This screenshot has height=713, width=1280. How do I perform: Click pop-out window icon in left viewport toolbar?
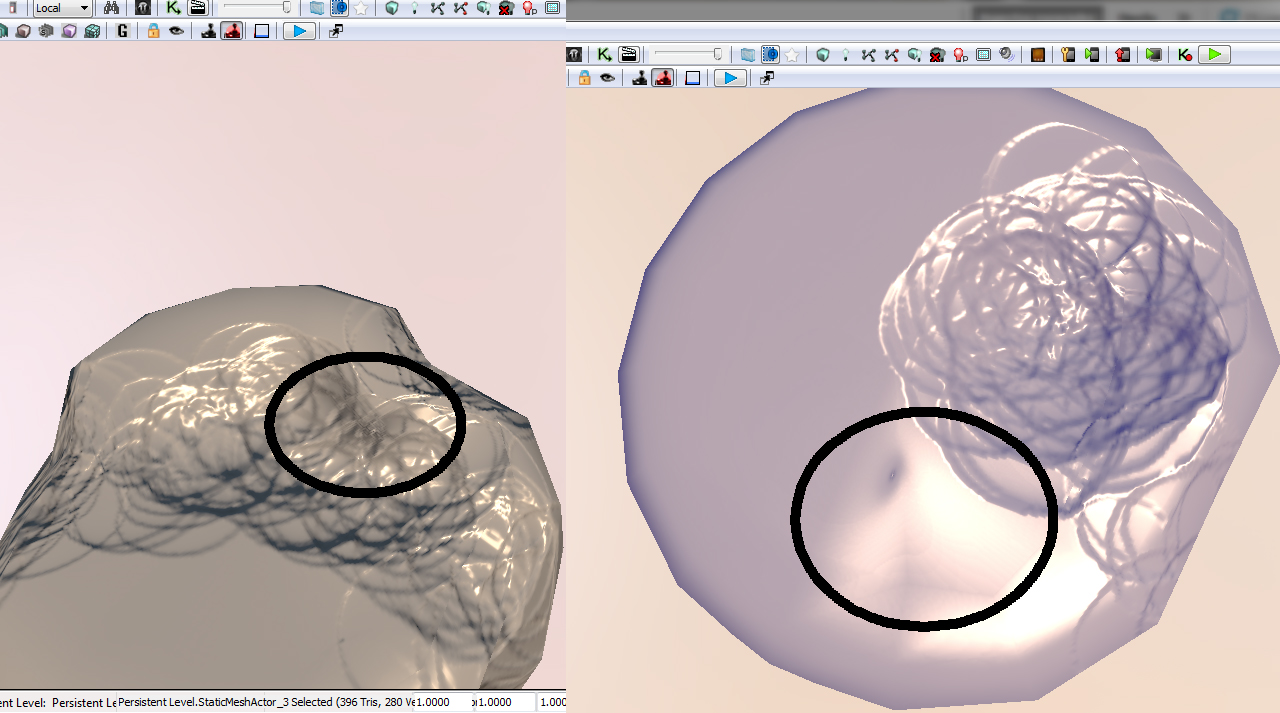[x=336, y=31]
